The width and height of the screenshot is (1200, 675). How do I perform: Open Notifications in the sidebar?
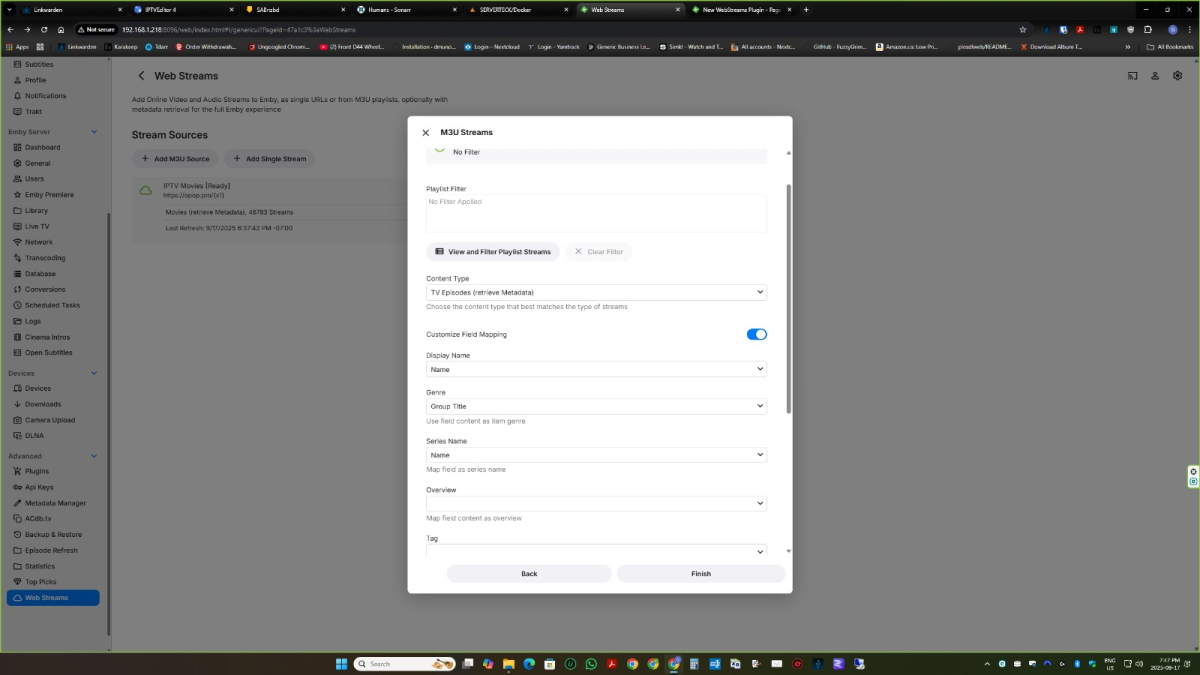(45, 95)
